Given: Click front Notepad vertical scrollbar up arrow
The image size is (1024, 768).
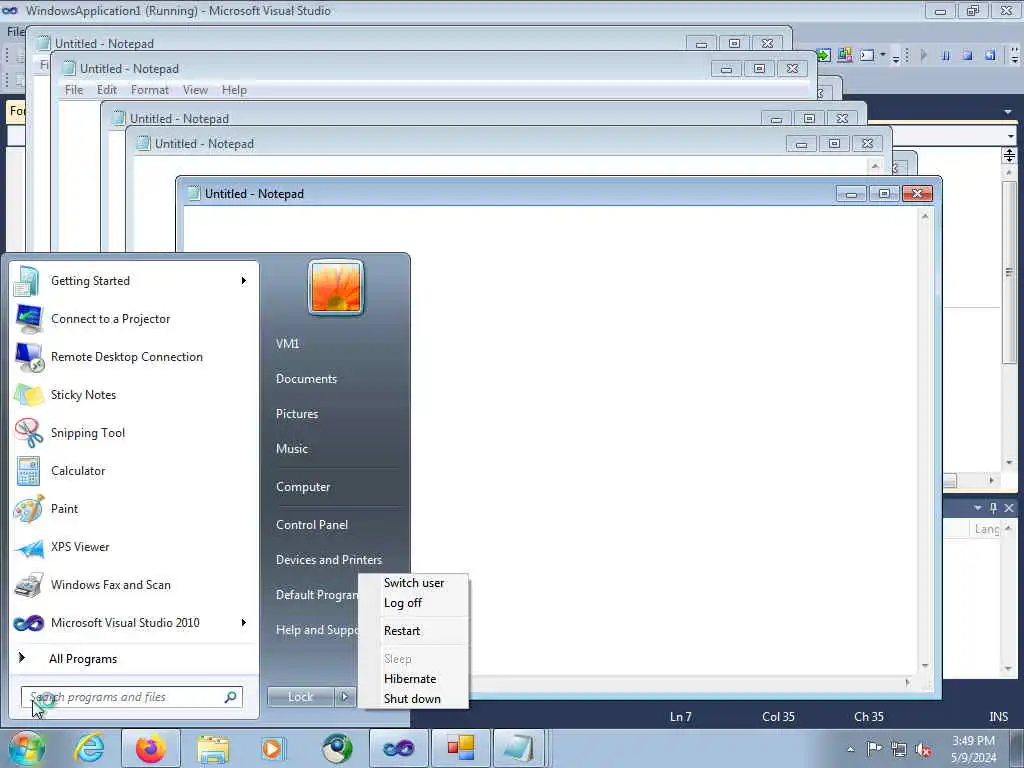Looking at the screenshot, I should click(925, 216).
